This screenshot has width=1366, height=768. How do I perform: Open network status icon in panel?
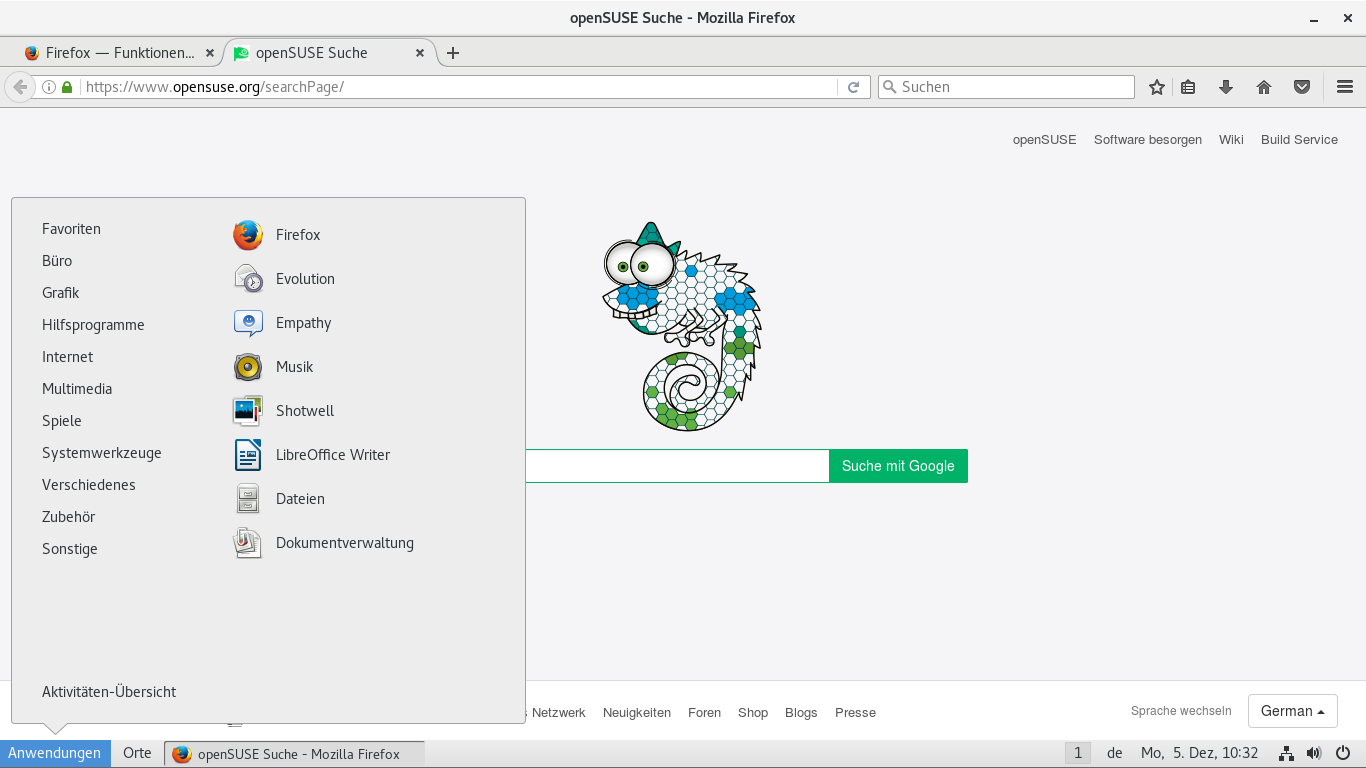(1287, 753)
